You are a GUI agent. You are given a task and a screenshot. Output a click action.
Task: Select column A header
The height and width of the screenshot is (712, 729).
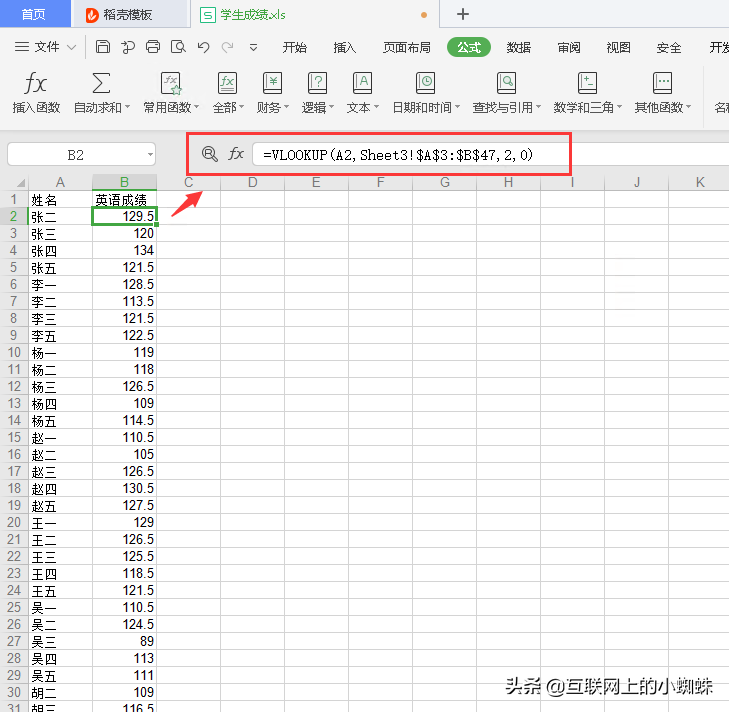60,182
